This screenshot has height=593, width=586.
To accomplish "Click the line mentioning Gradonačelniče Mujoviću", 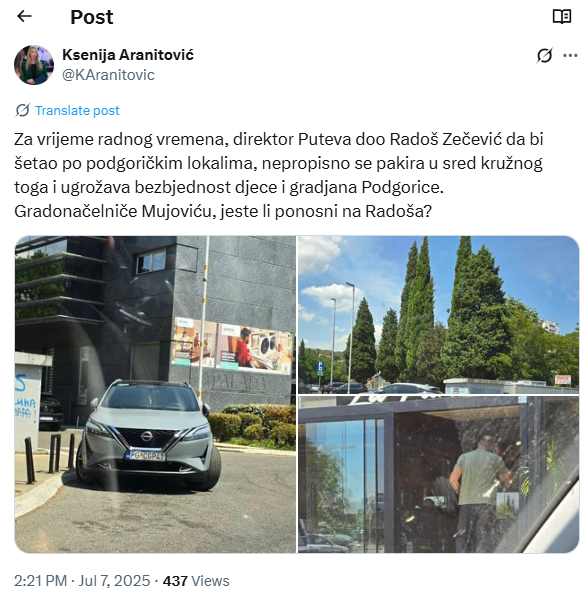I will pos(222,211).
